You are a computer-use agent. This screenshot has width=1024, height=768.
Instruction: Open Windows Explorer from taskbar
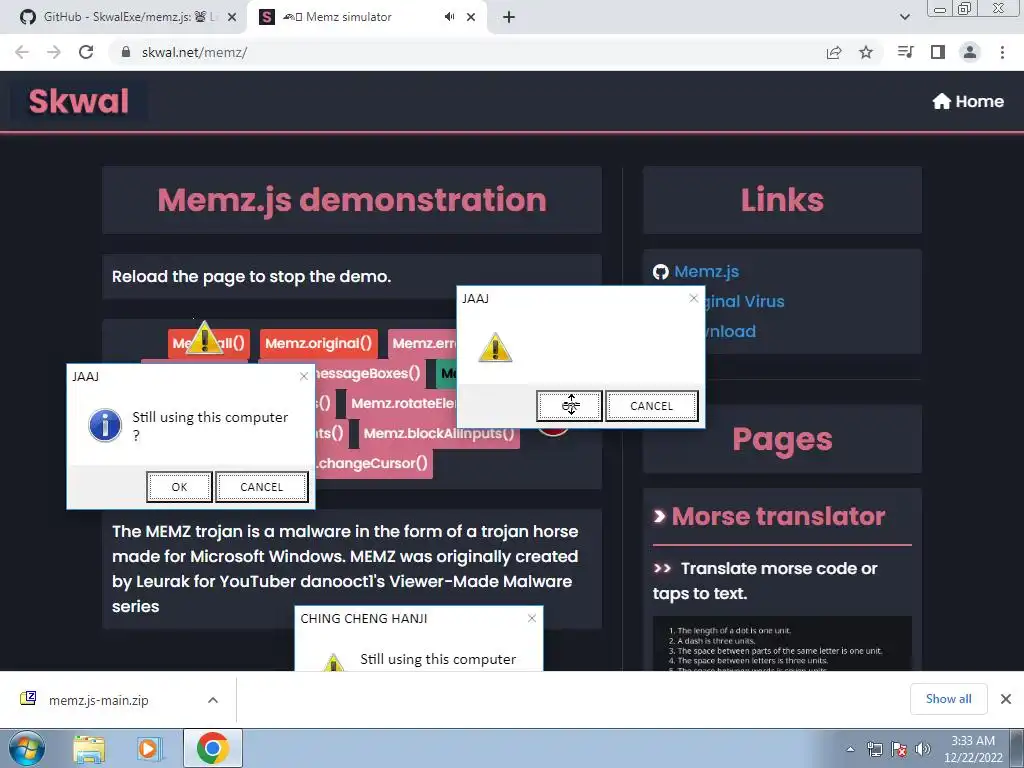[89, 749]
